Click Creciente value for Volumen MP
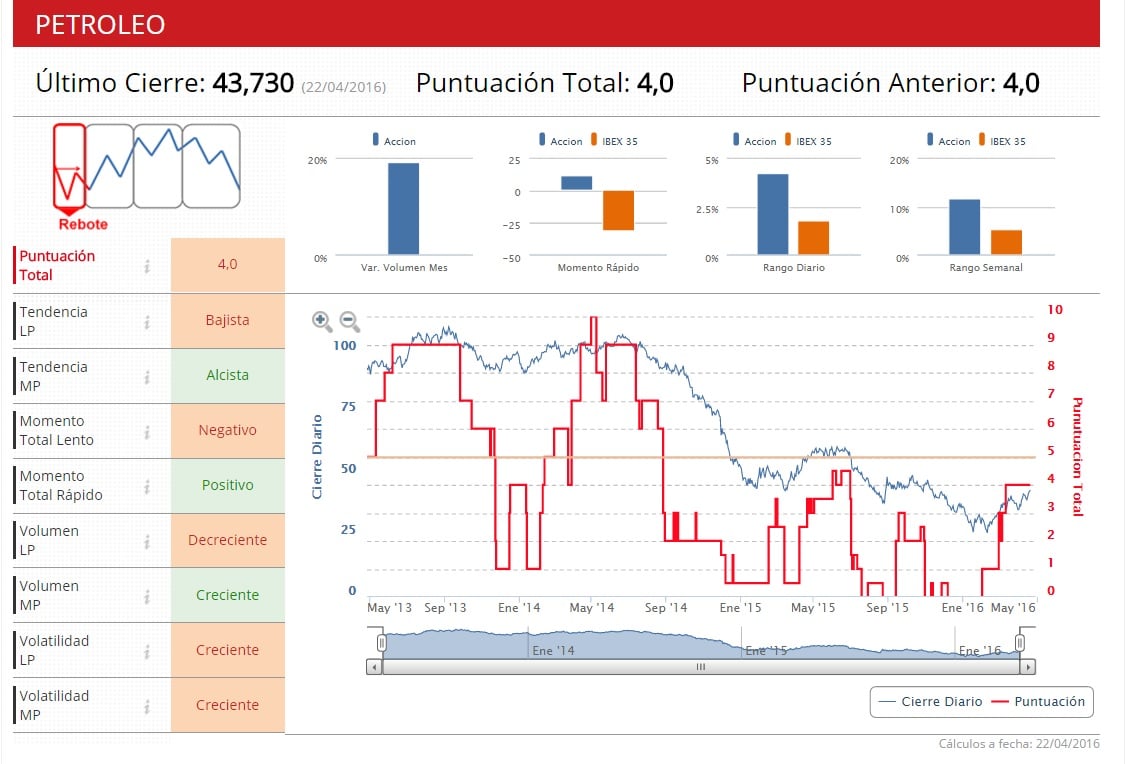This screenshot has width=1127, height=764. (228, 595)
